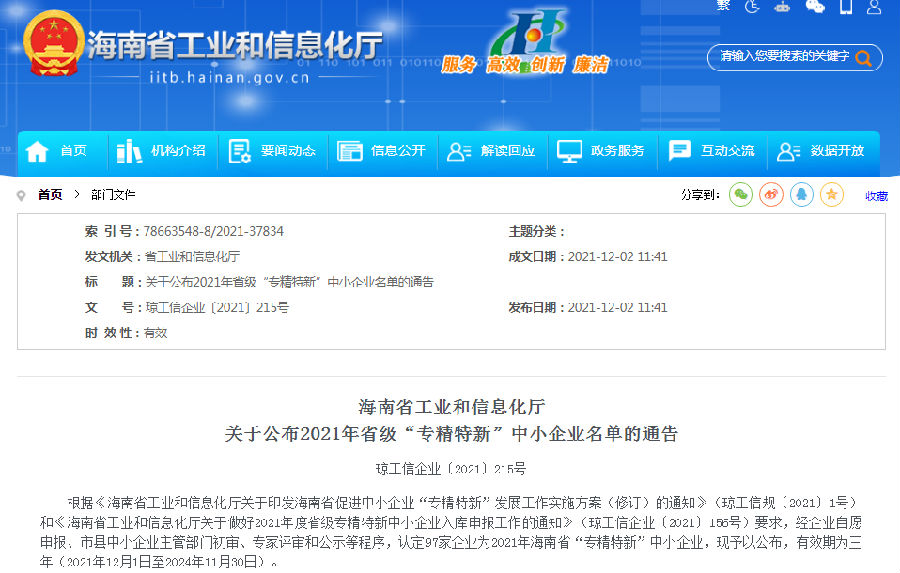This screenshot has height=573, width=900.
Task: Open the 信息公开 menu item
Action: coord(383,151)
